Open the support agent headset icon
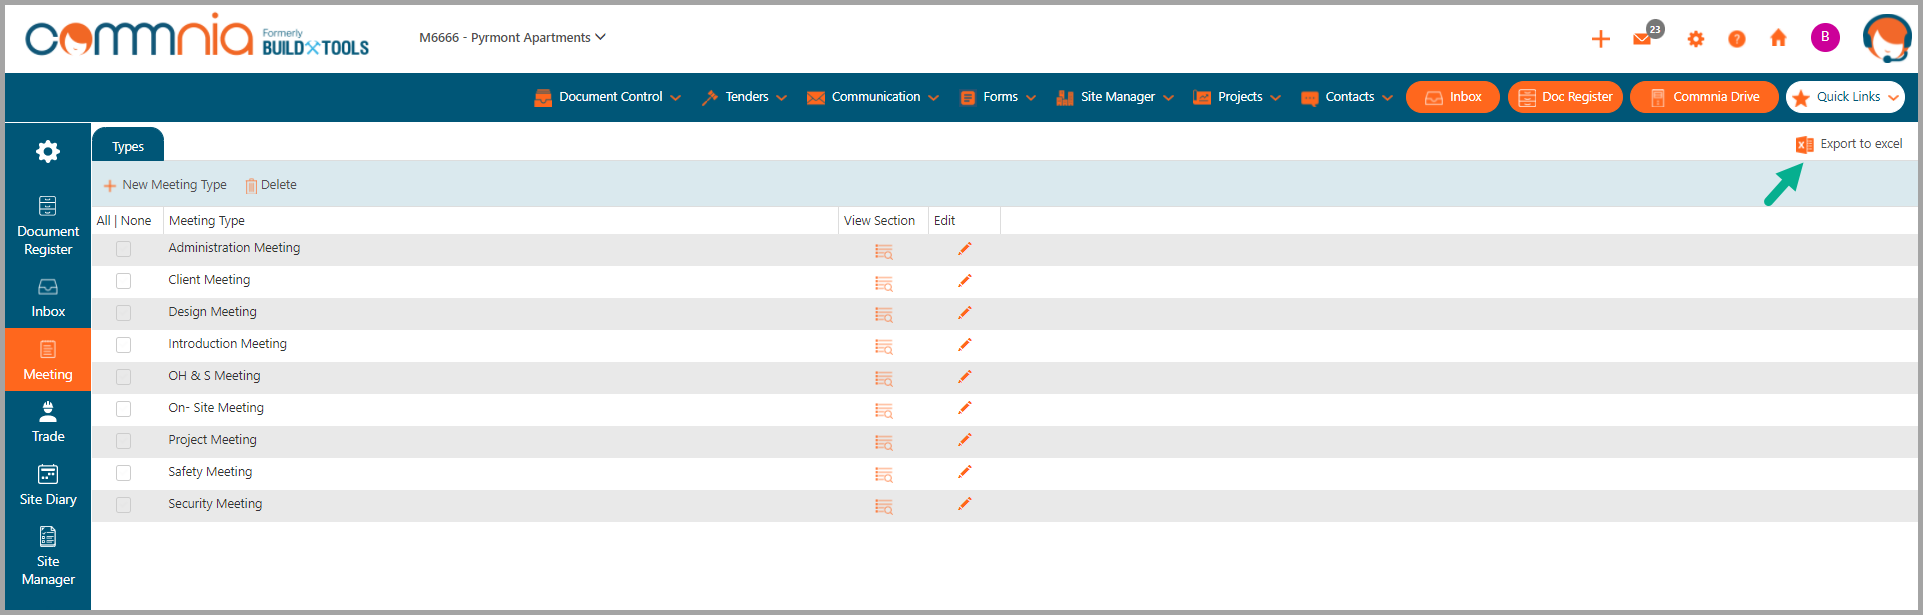The width and height of the screenshot is (1923, 615). (1887, 39)
